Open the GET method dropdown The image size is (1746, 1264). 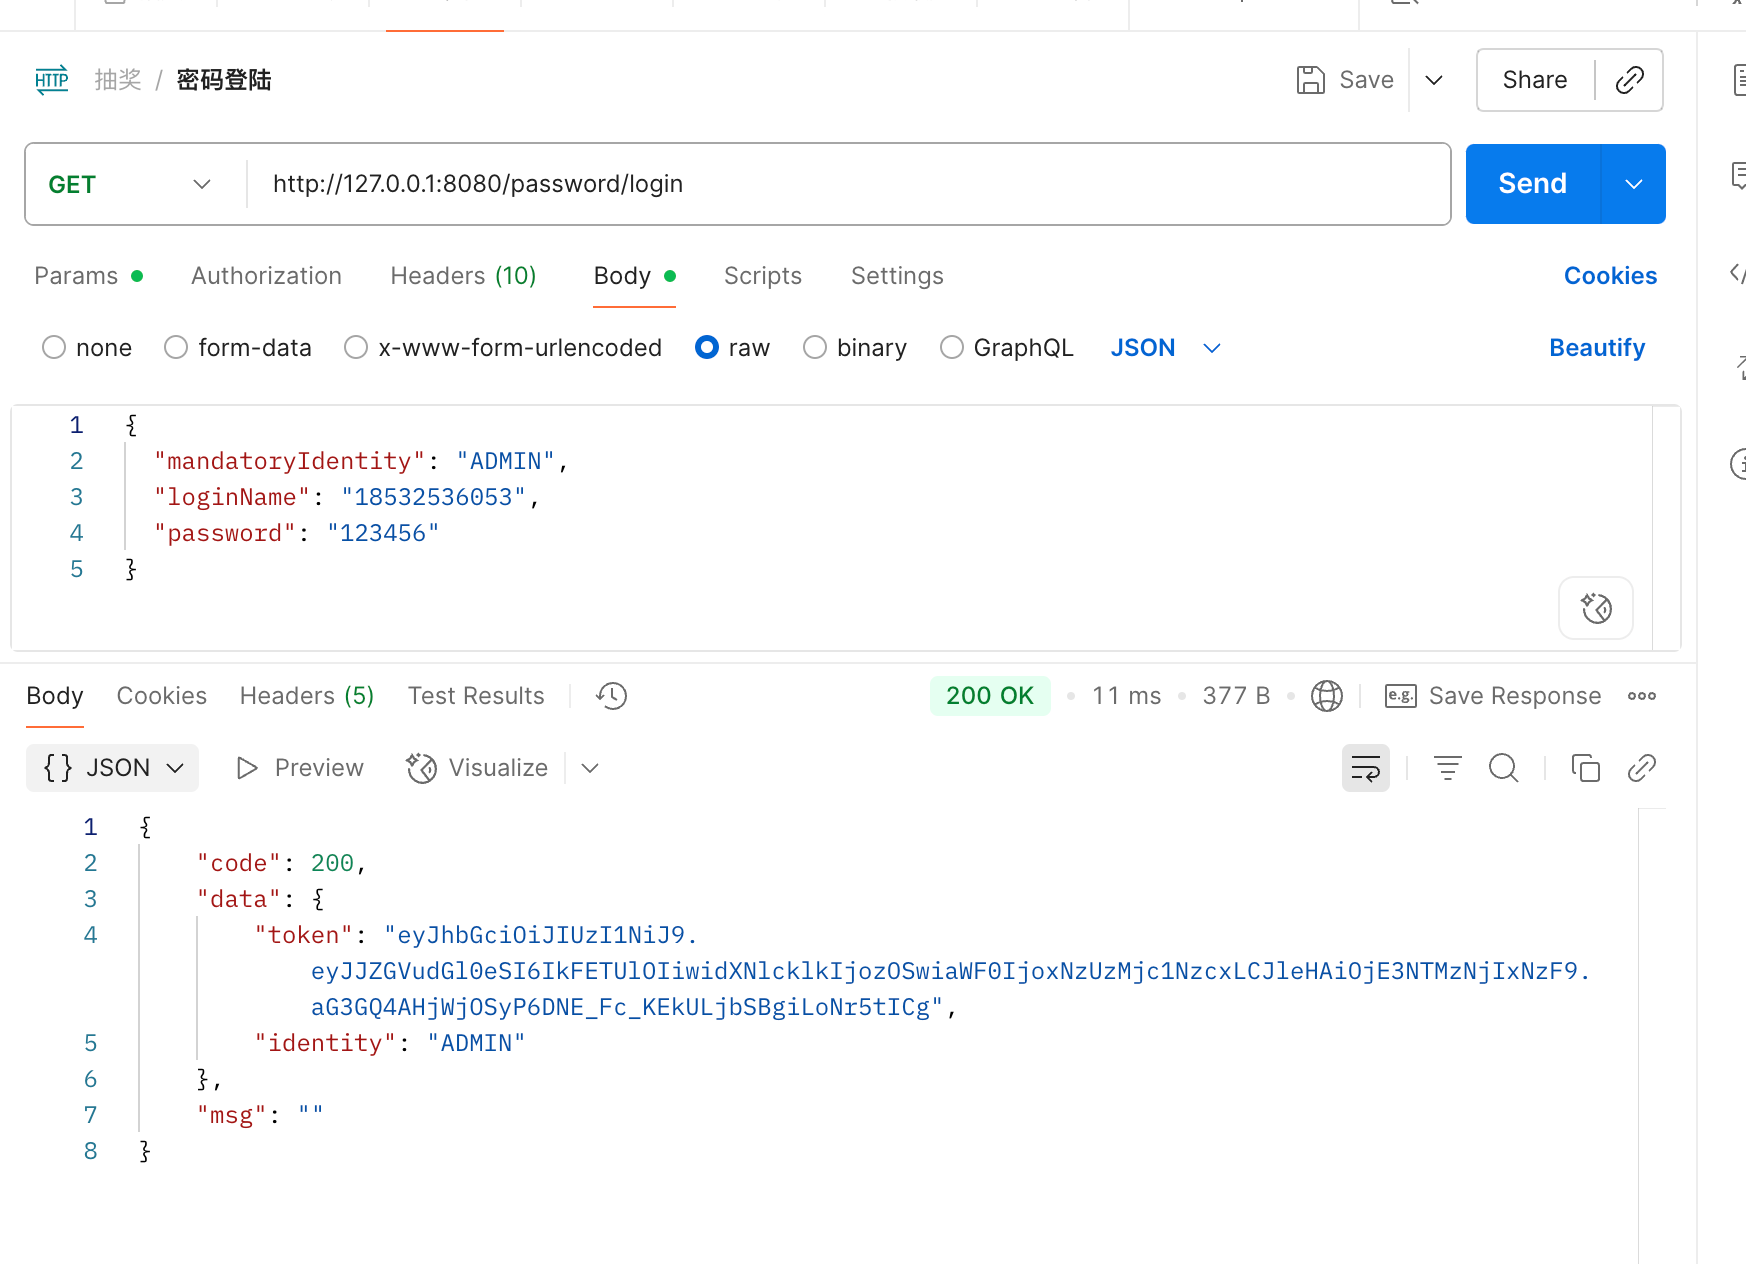tap(130, 184)
